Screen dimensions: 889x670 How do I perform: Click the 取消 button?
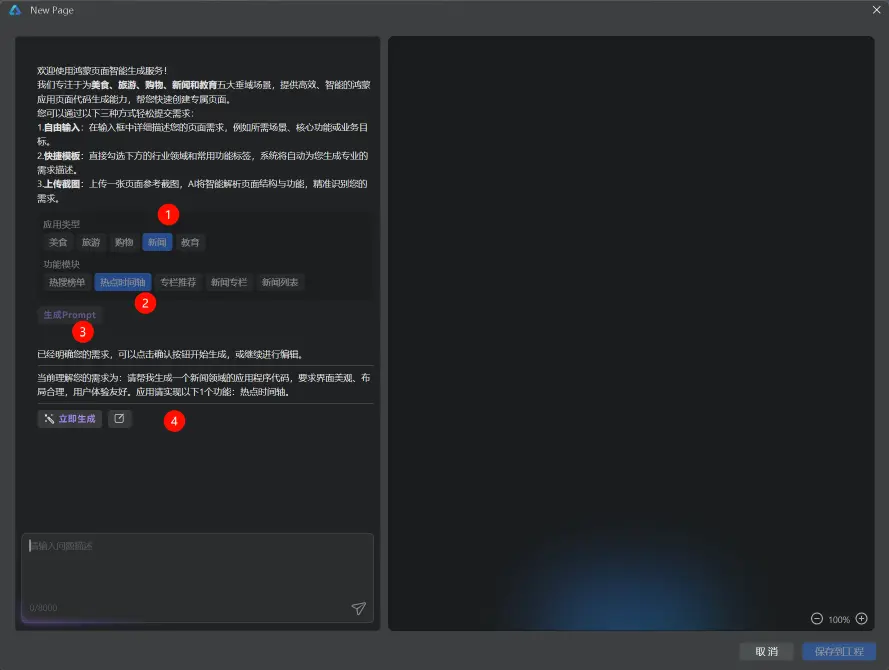tap(766, 651)
